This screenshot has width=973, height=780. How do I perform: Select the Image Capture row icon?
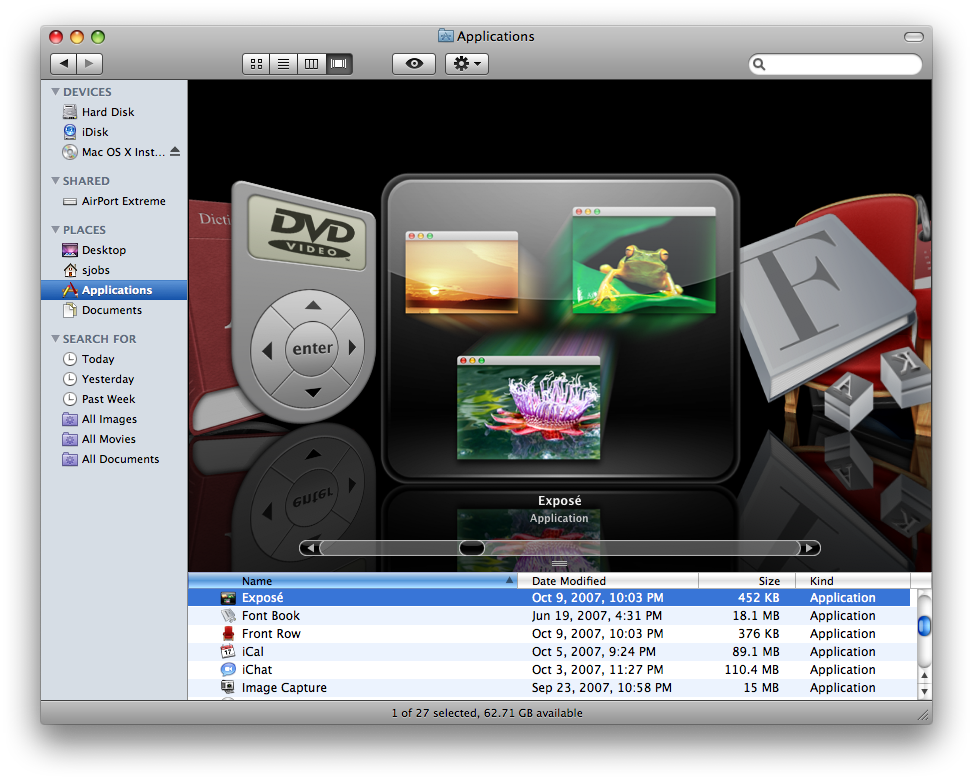[228, 688]
